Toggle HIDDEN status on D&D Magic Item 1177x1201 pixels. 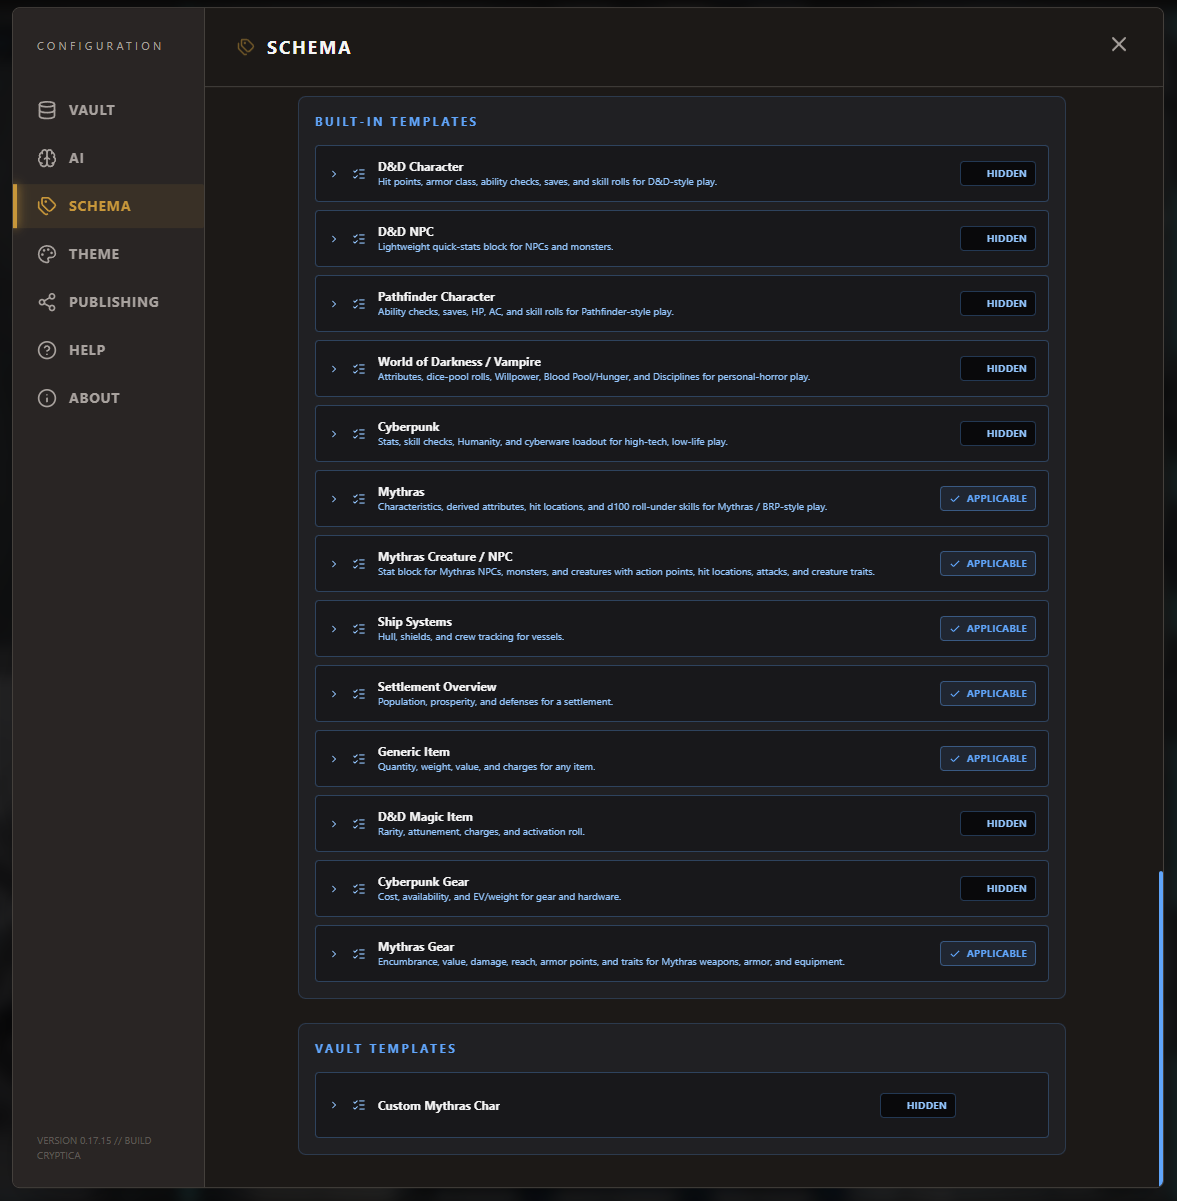(x=998, y=824)
